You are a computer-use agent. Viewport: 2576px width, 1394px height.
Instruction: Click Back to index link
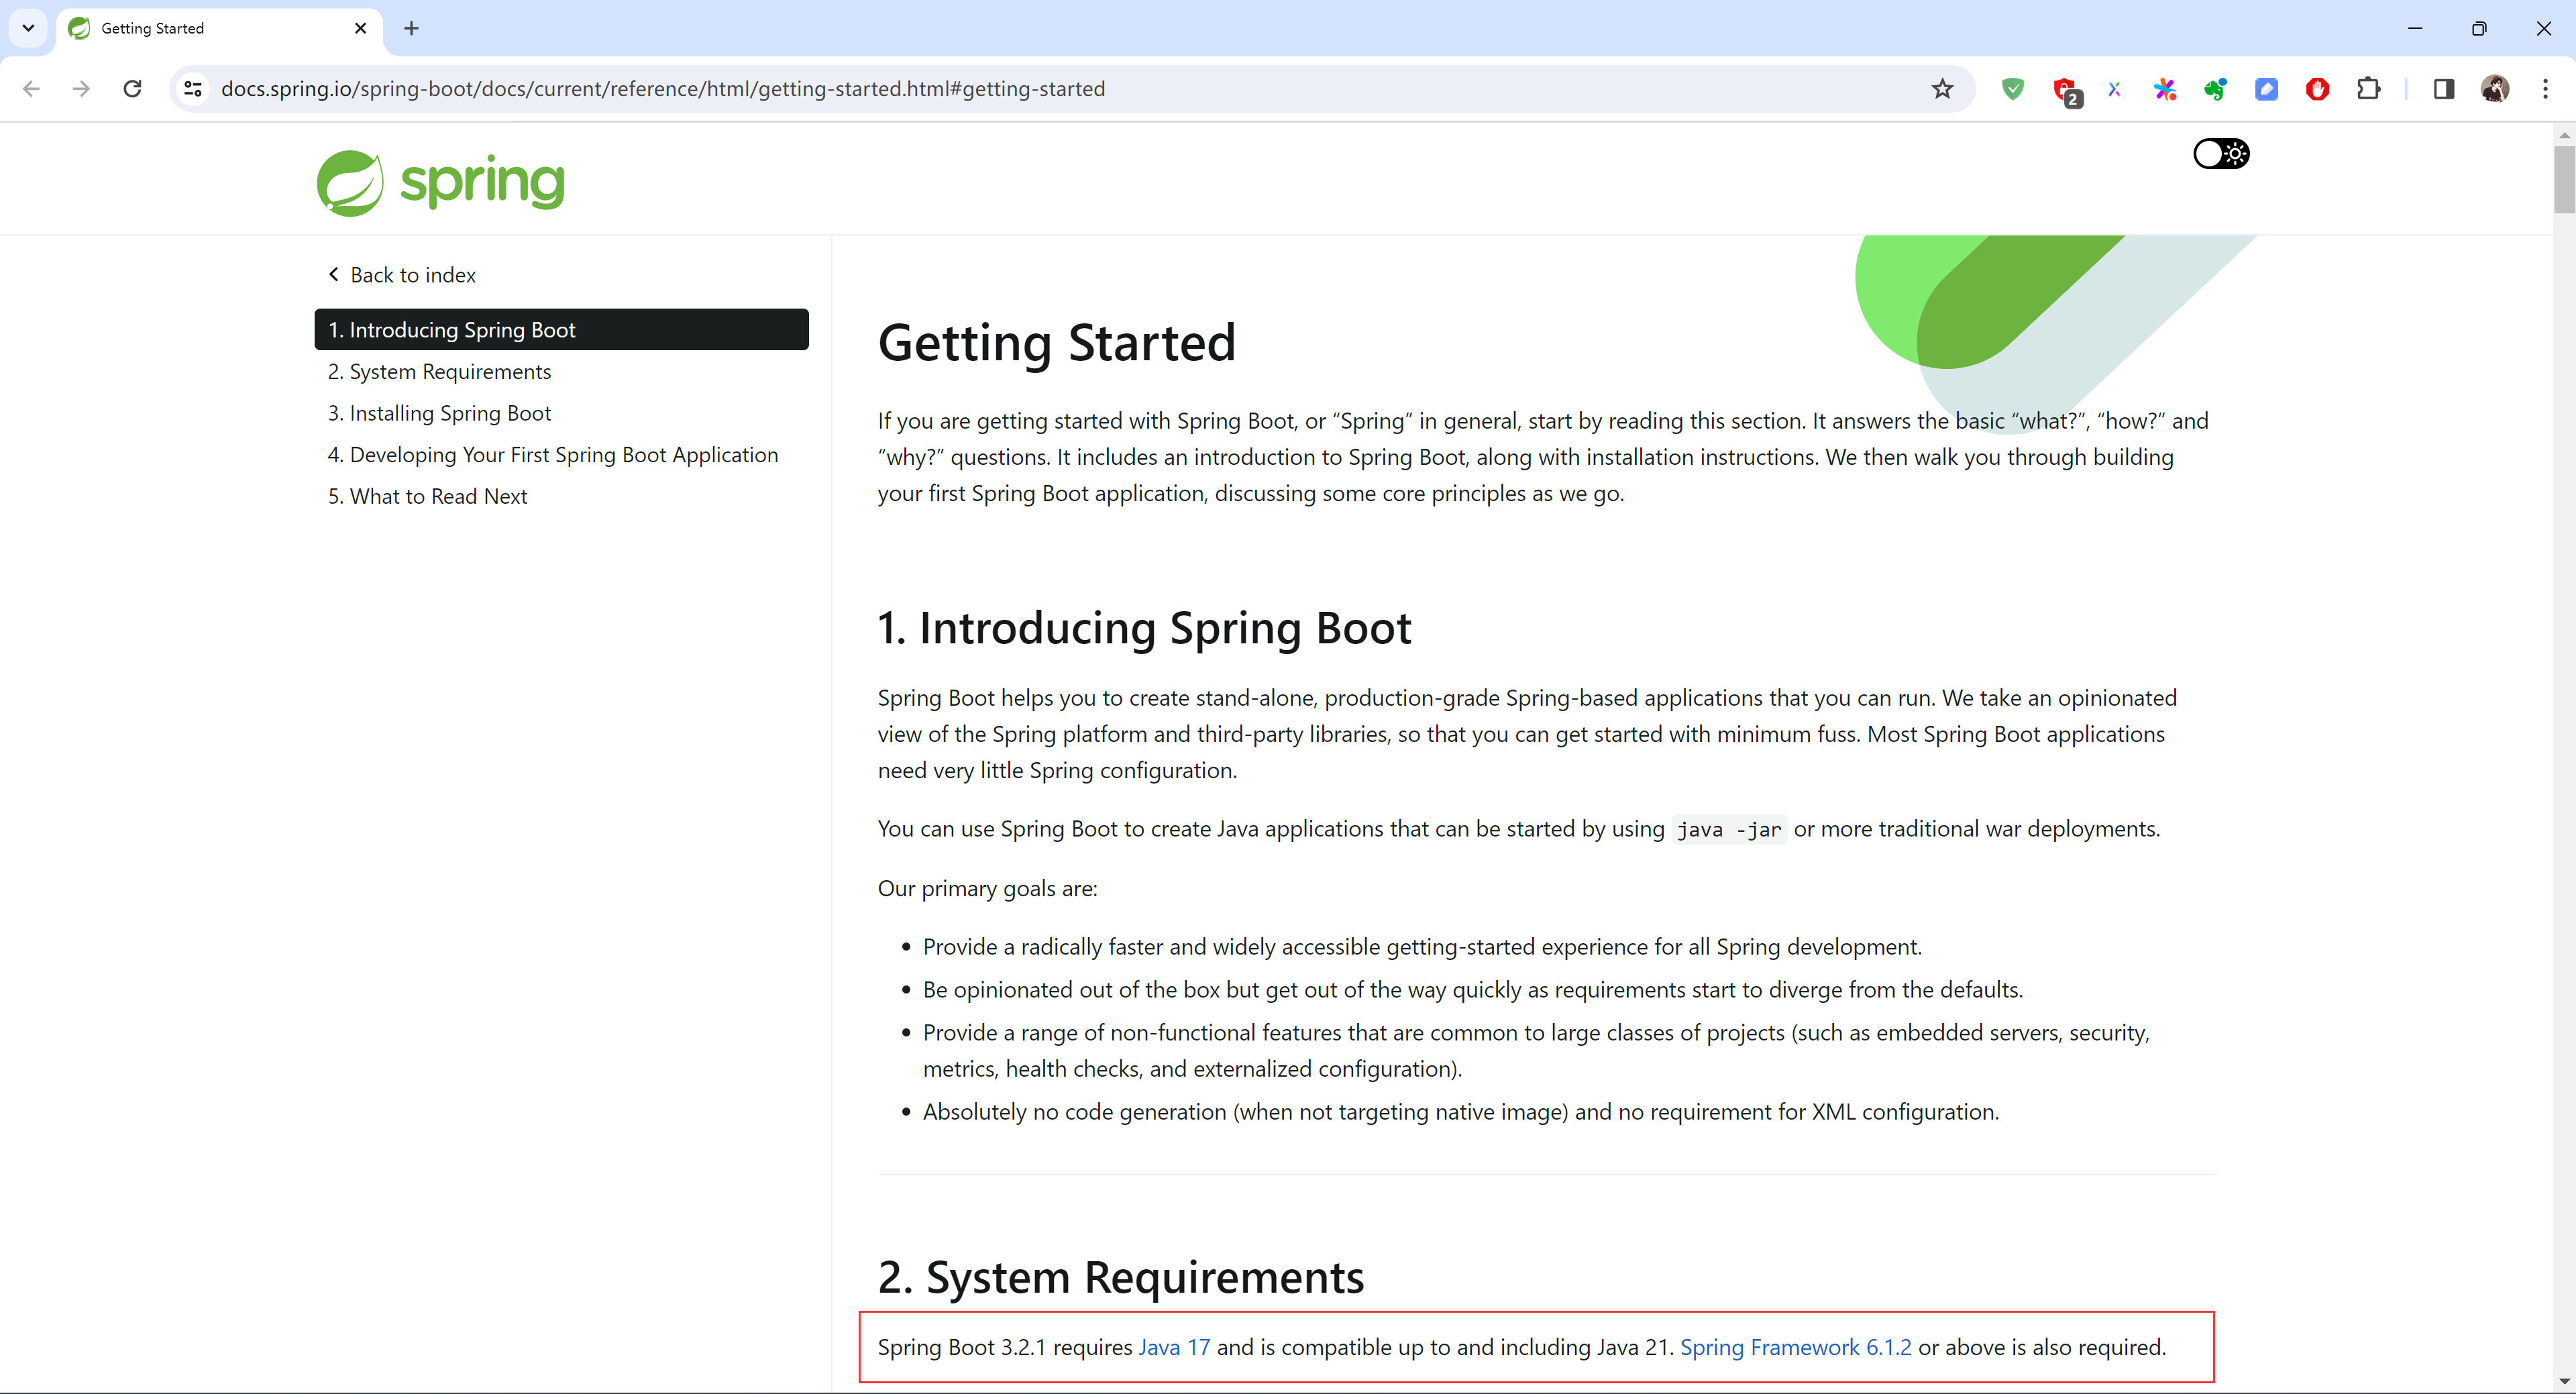point(402,275)
